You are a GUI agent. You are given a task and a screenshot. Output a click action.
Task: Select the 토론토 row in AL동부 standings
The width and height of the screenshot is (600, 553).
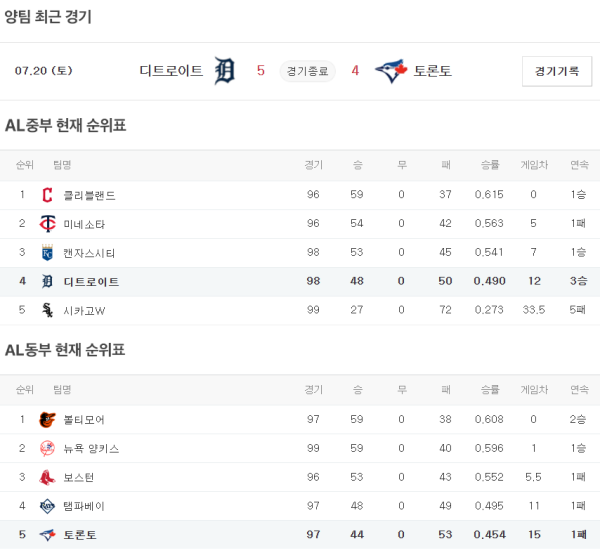[300, 536]
